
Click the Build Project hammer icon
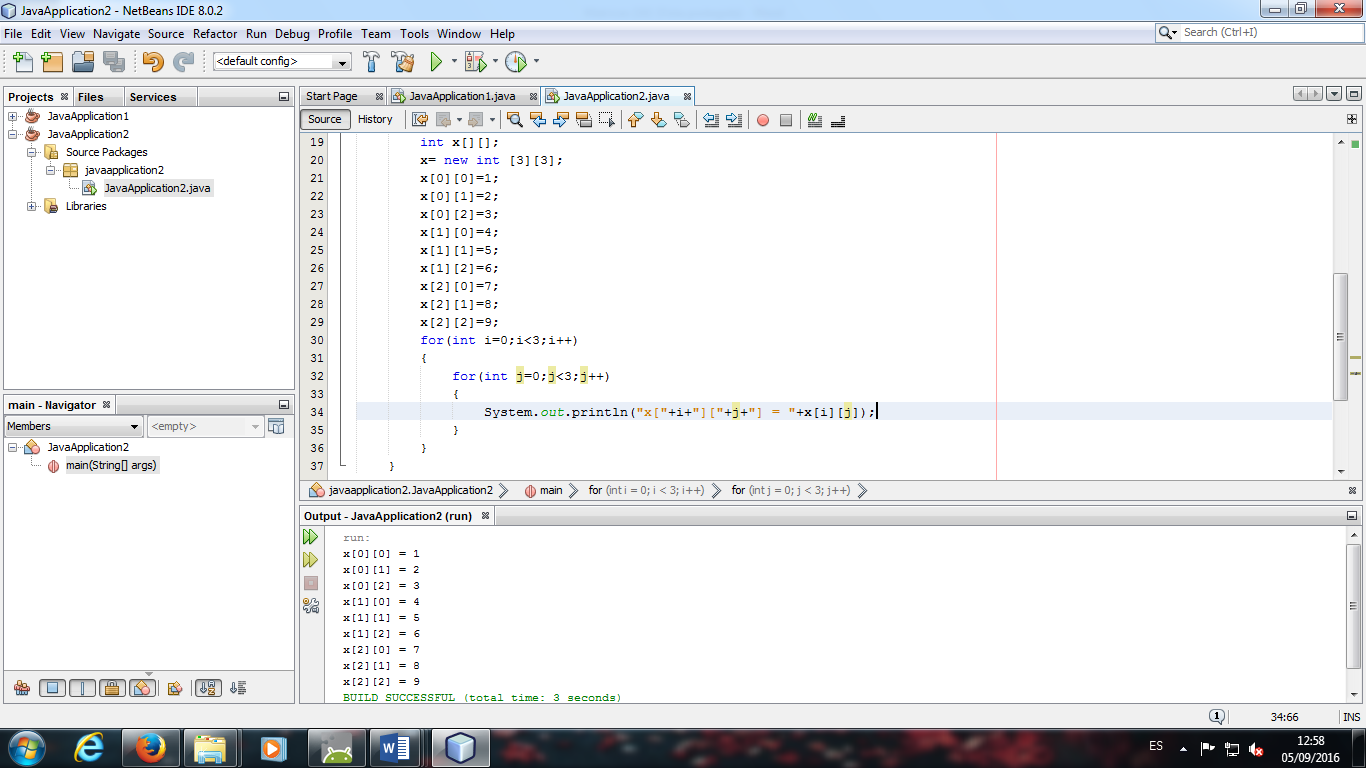[x=370, y=62]
